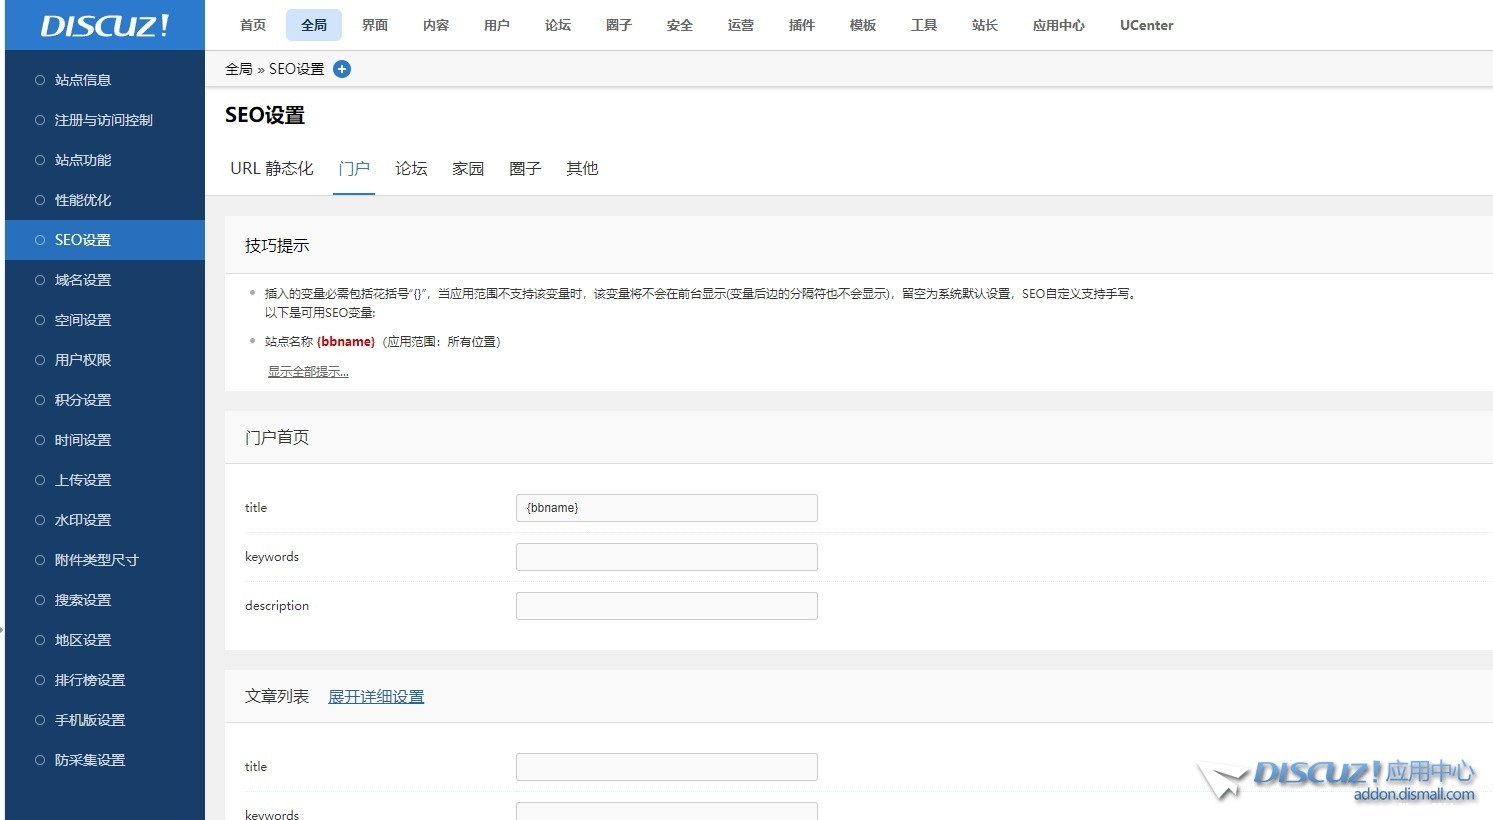Open 防采集设置 in the sidebar
The height and width of the screenshot is (820, 1493).
pos(90,760)
